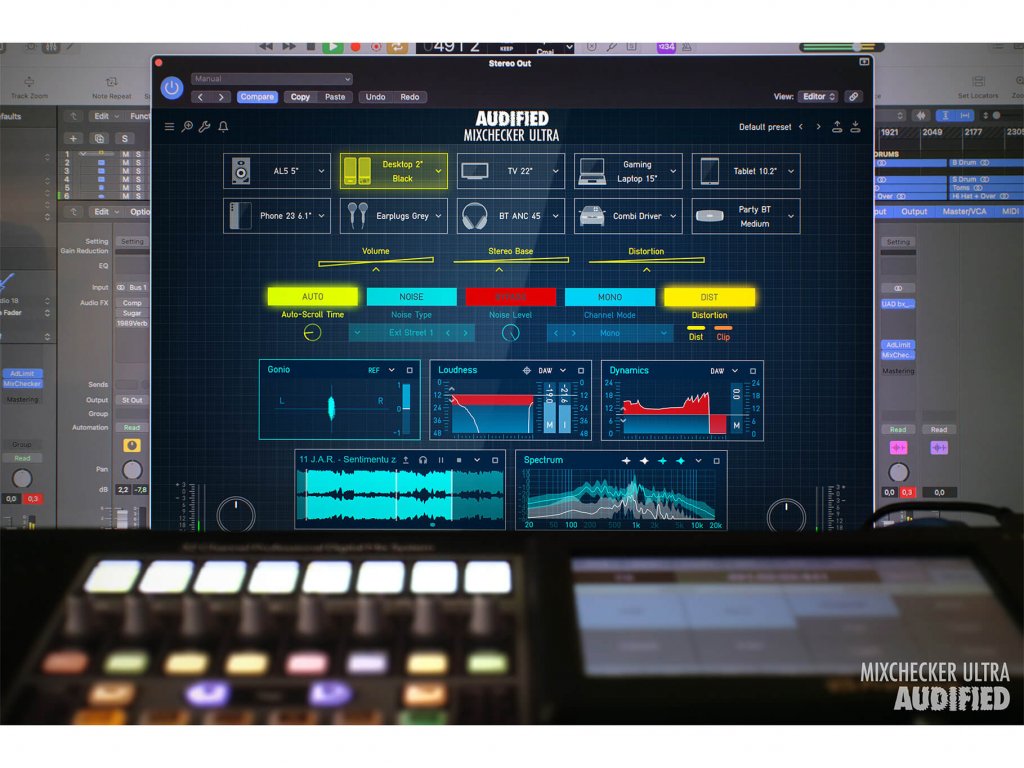The height and width of the screenshot is (768, 1024).
Task: Click the Undo button
Action: 376,97
